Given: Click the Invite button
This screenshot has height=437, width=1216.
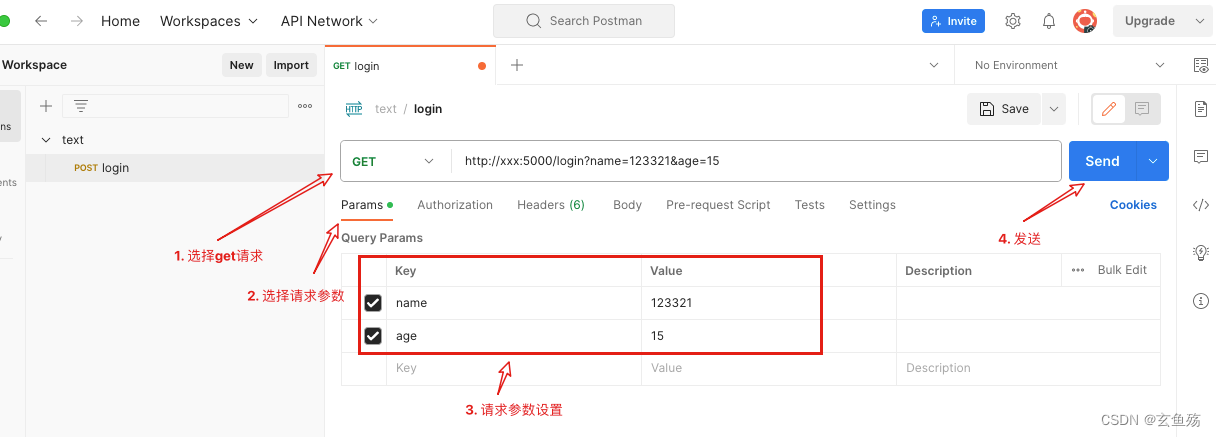Looking at the screenshot, I should 953,21.
